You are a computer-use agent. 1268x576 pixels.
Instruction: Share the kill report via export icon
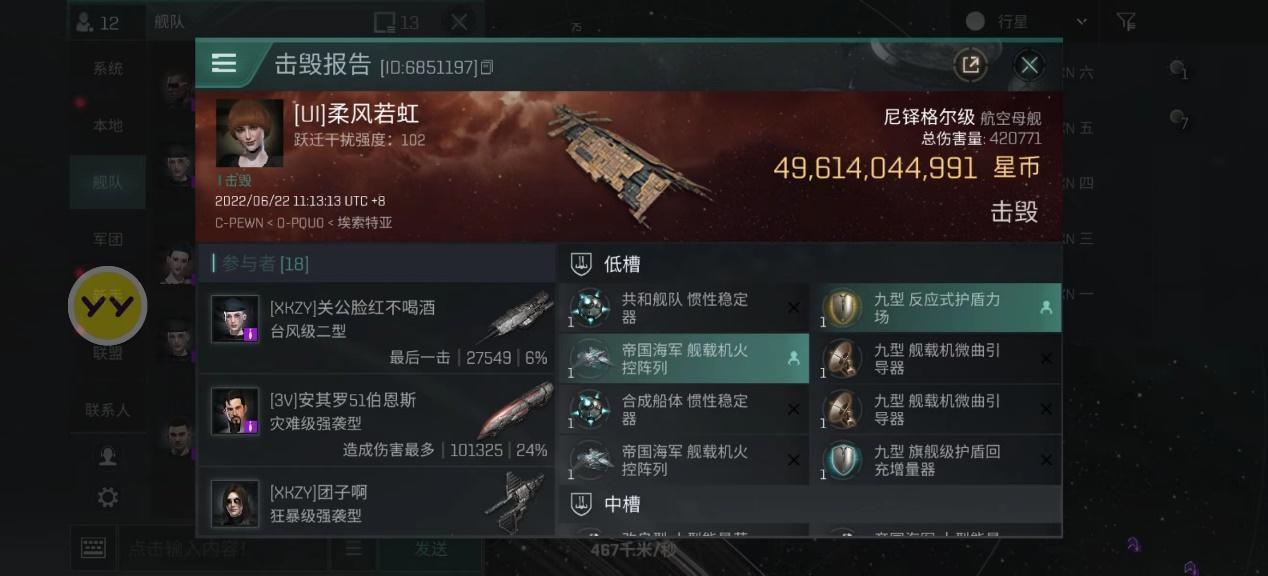click(x=969, y=65)
